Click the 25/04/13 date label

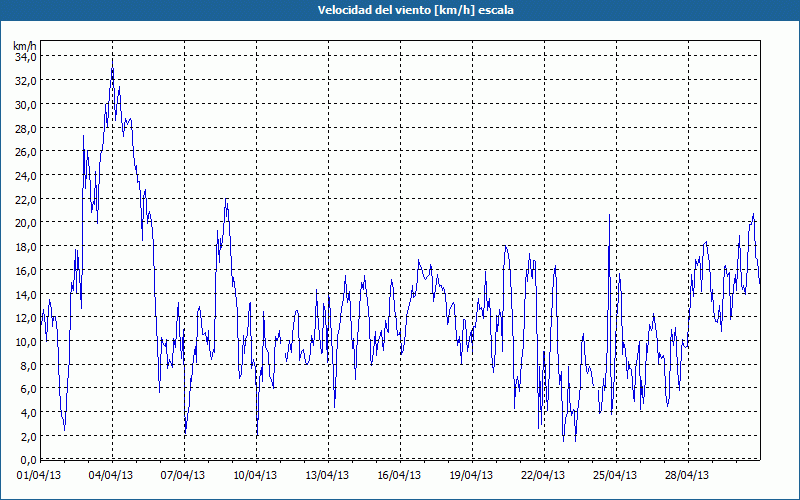click(615, 476)
